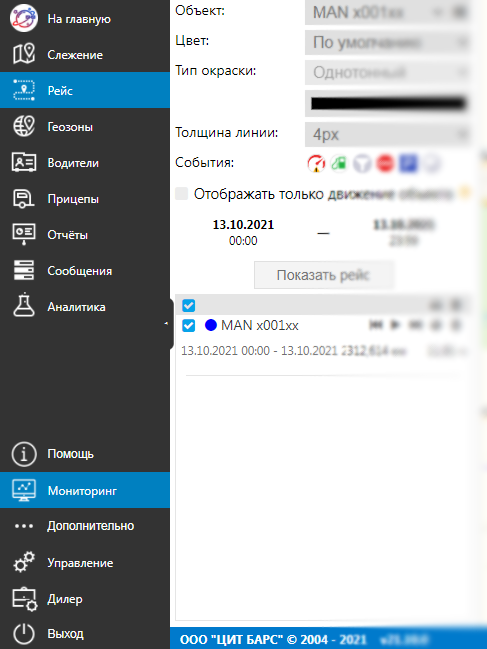Open the Слежение tracking section
The height and width of the screenshot is (649, 487).
pyautogui.click(x=85, y=55)
